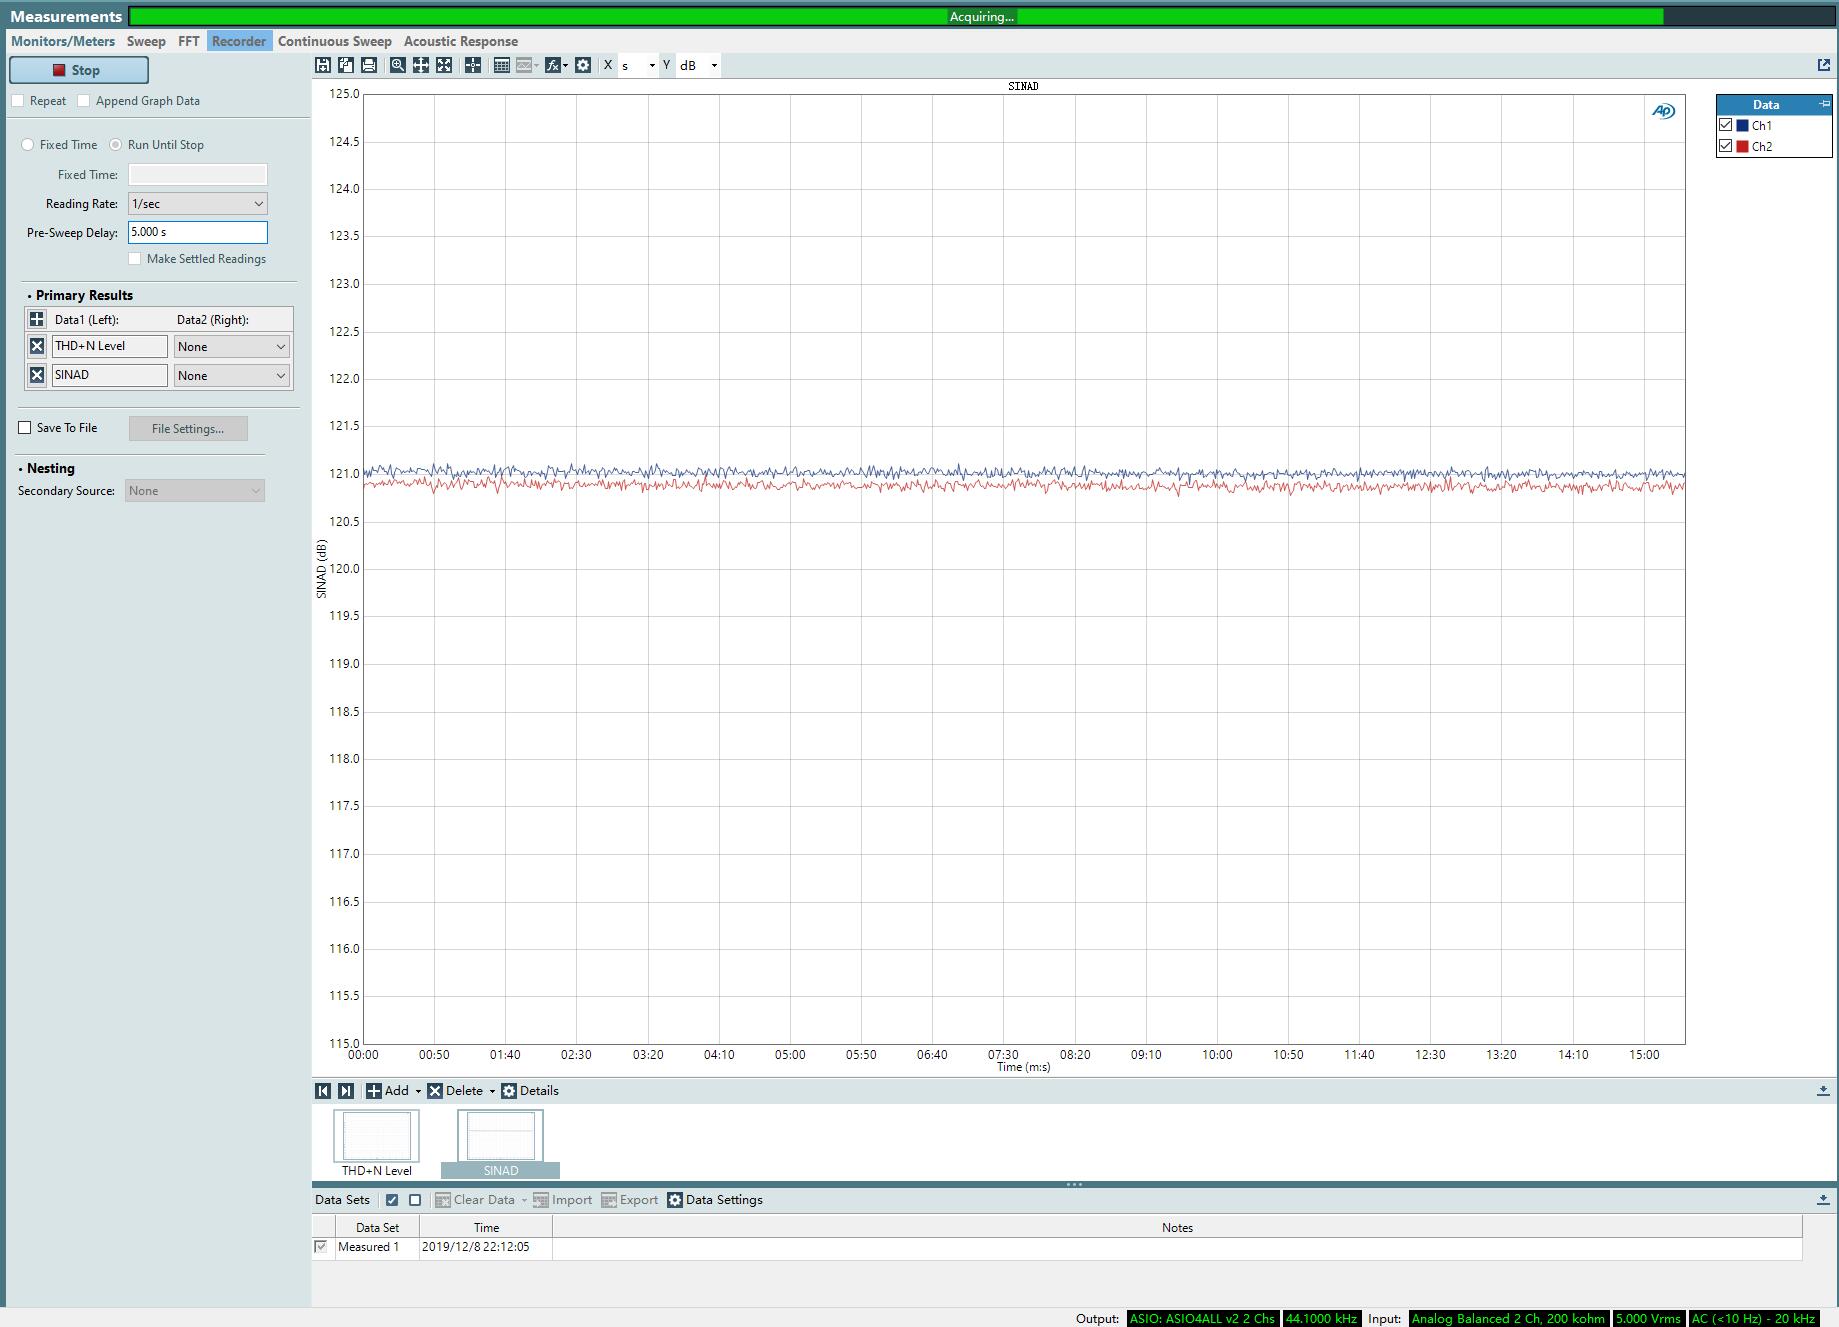Image resolution: width=1839 pixels, height=1327 pixels.
Task: Collapse the result thumbnails panel arrow
Action: point(1823,1091)
